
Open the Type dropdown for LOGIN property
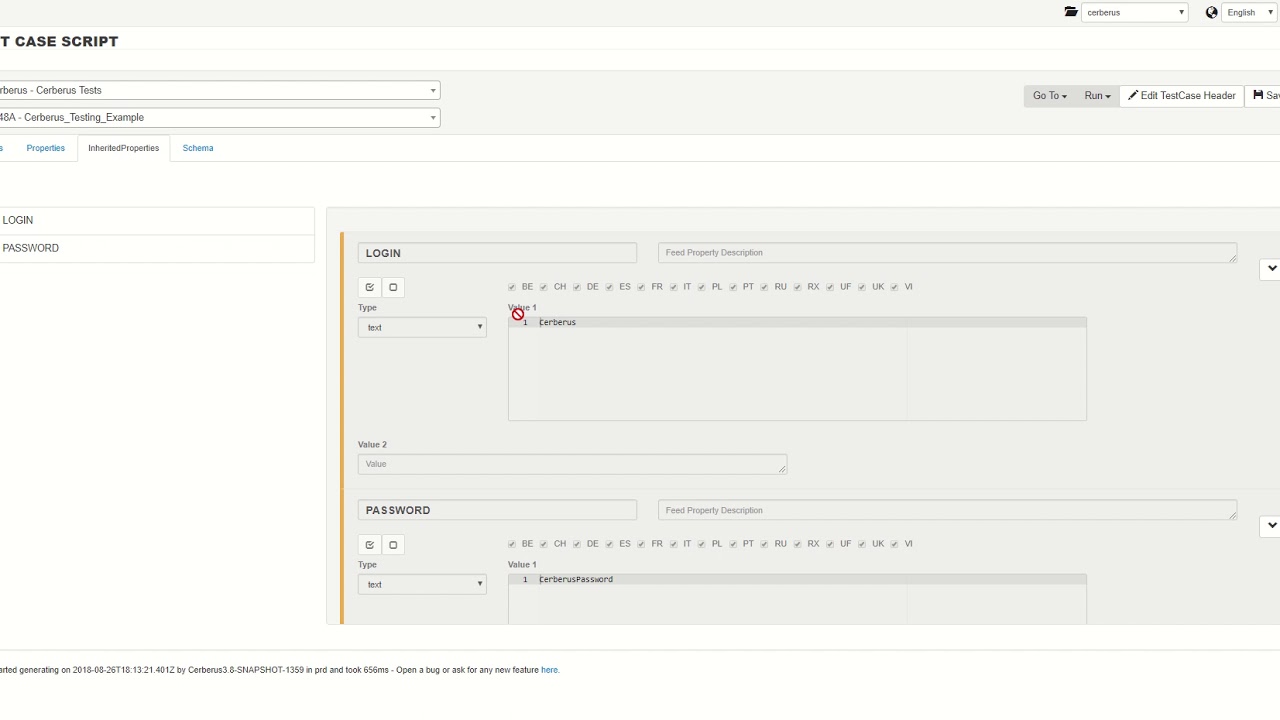coord(422,327)
